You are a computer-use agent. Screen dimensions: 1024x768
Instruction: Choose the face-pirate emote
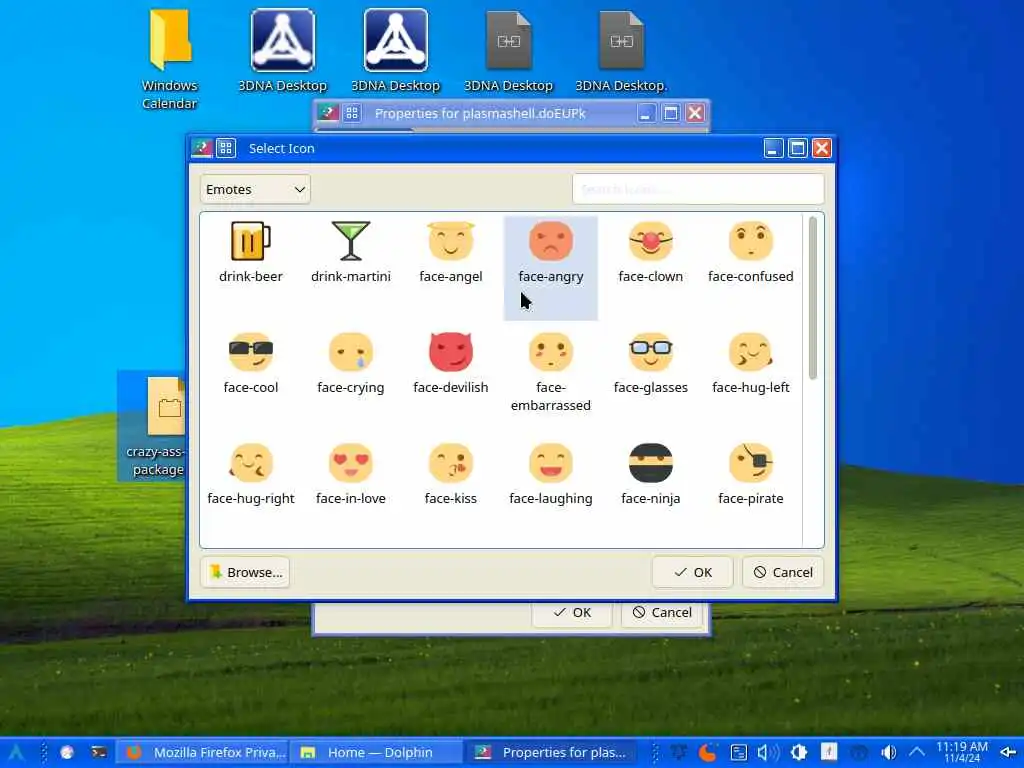750,474
